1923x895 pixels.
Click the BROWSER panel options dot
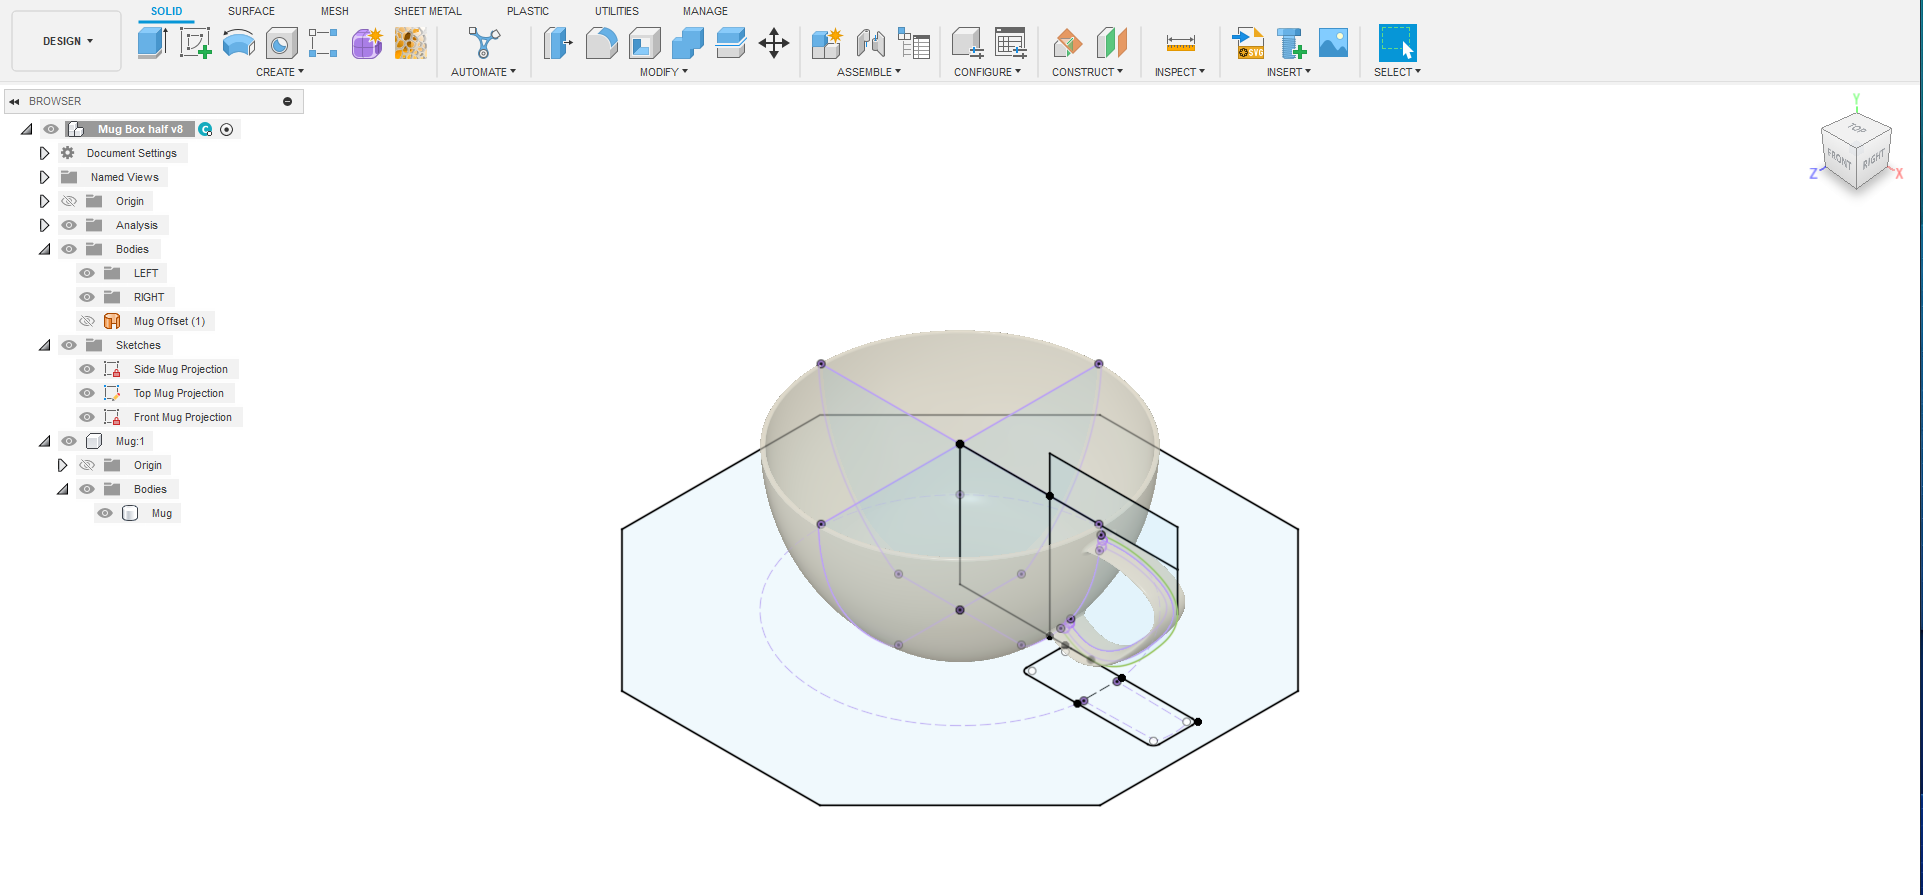click(x=287, y=101)
